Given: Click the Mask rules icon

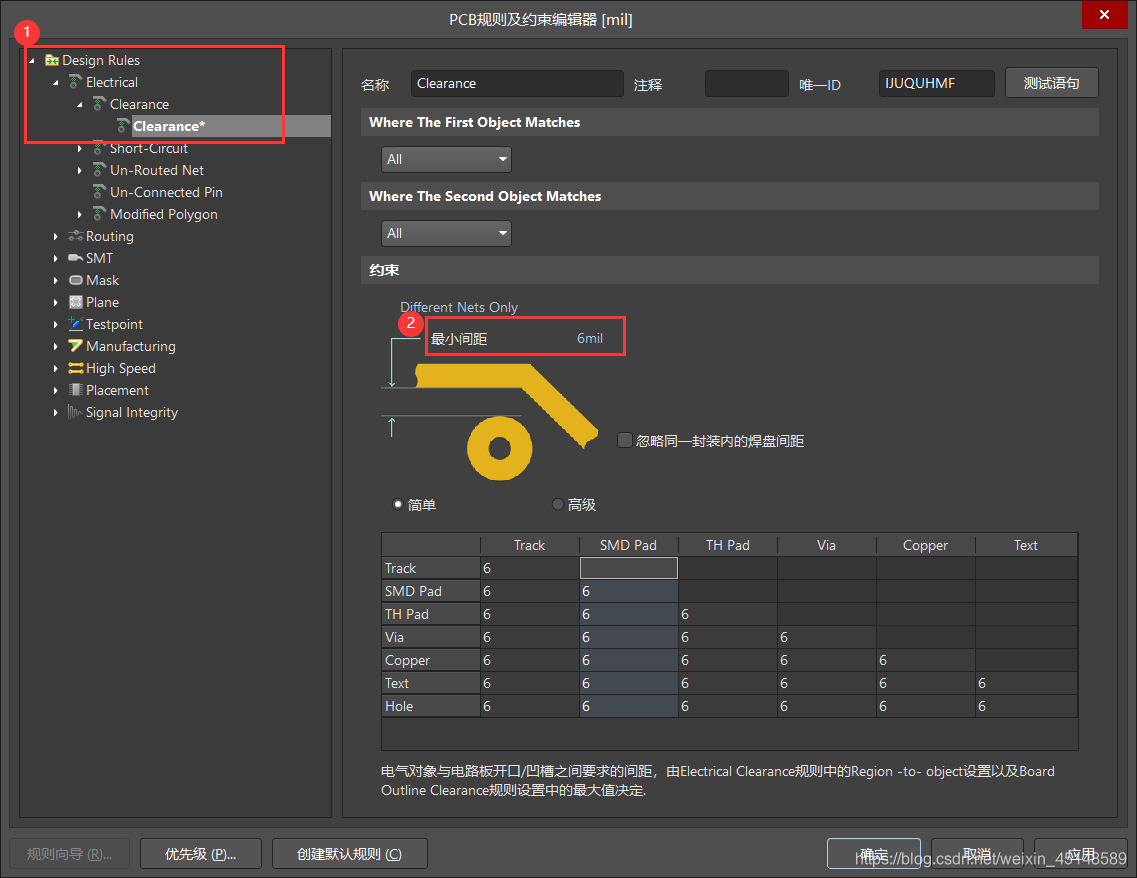Looking at the screenshot, I should coord(76,280).
